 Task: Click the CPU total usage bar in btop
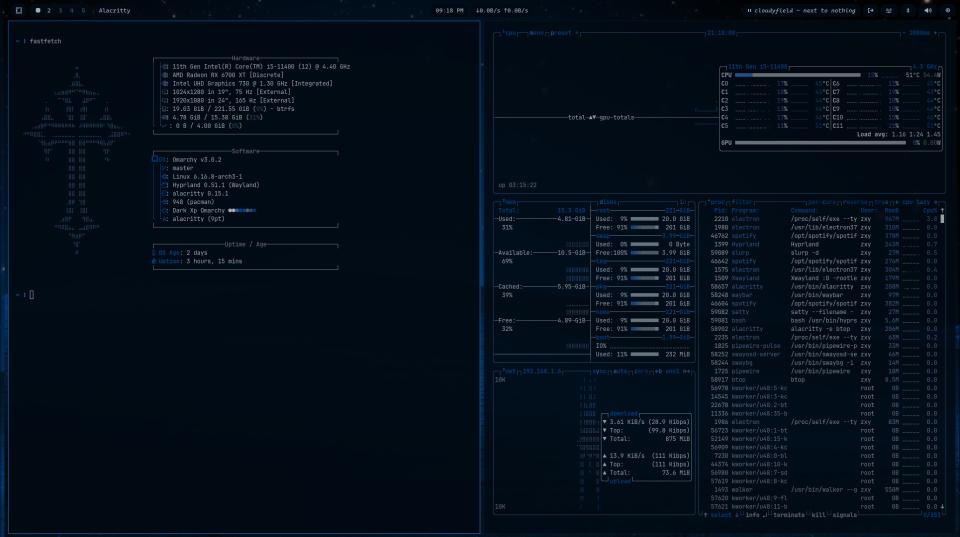(x=798, y=75)
